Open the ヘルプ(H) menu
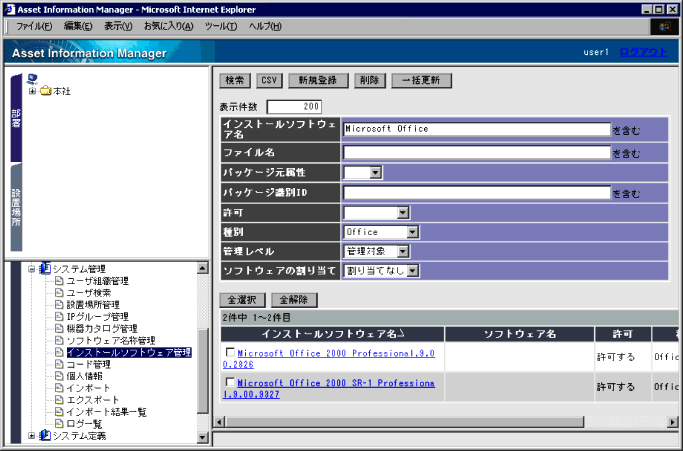Screen dimensions: 683x451 click(265, 27)
